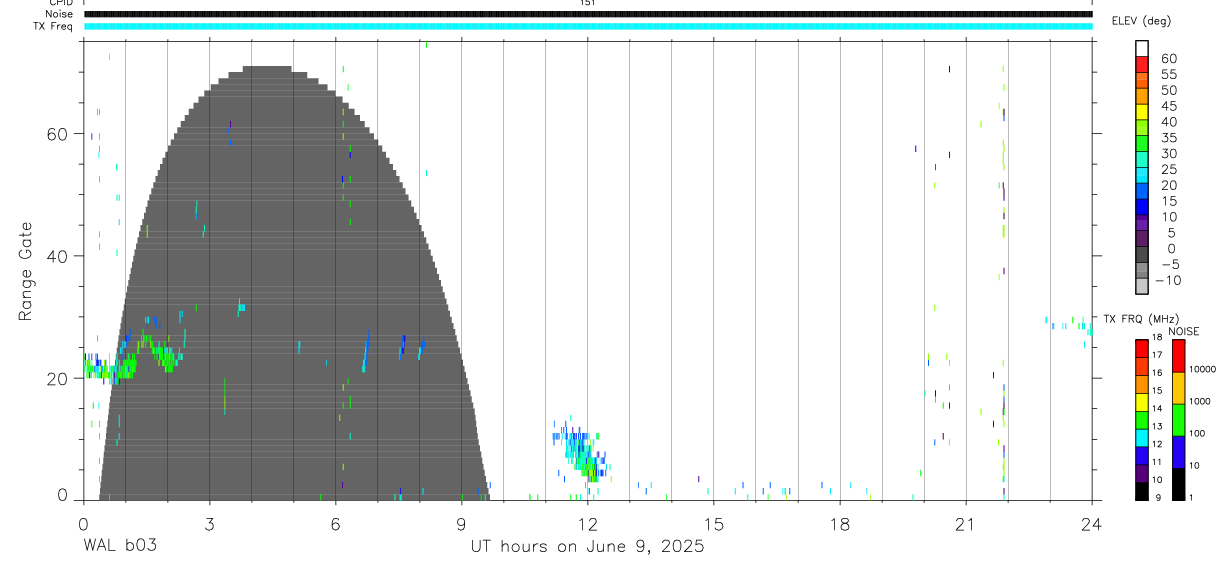Click the cyan TX Freq bar at top
Image resolution: width=1228 pixels, height=567 pixels.
point(588,26)
